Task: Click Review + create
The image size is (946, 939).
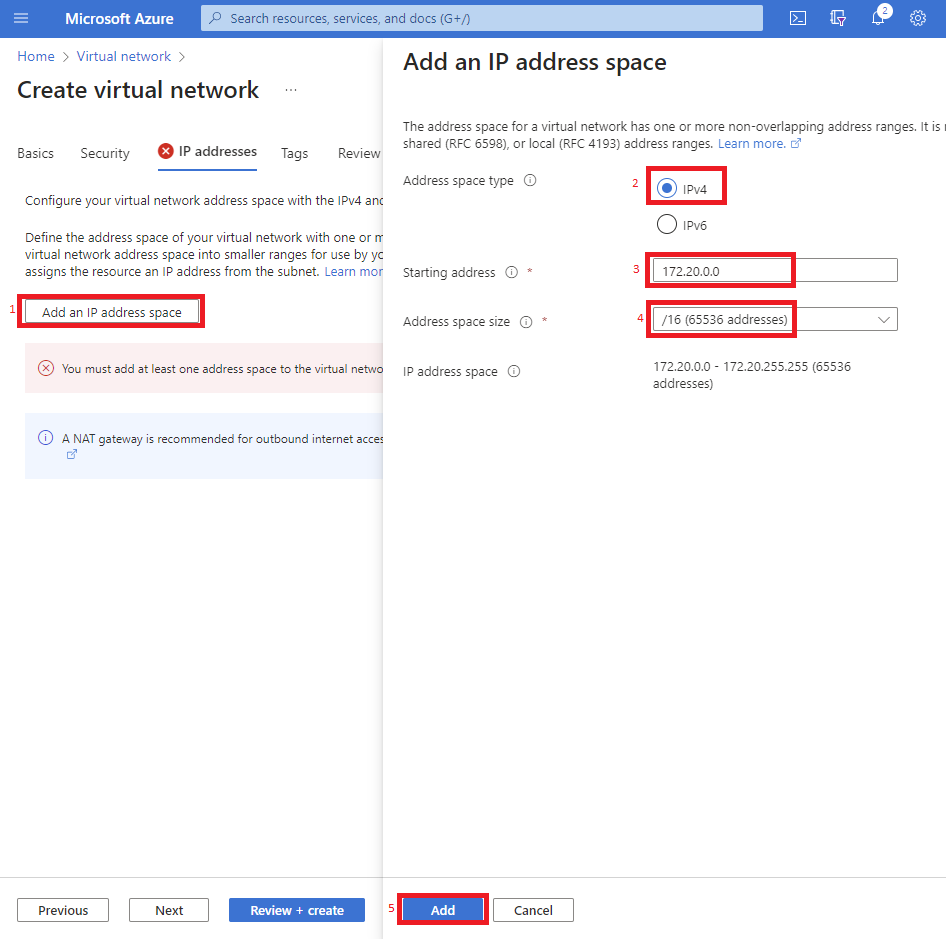Action: 296,909
